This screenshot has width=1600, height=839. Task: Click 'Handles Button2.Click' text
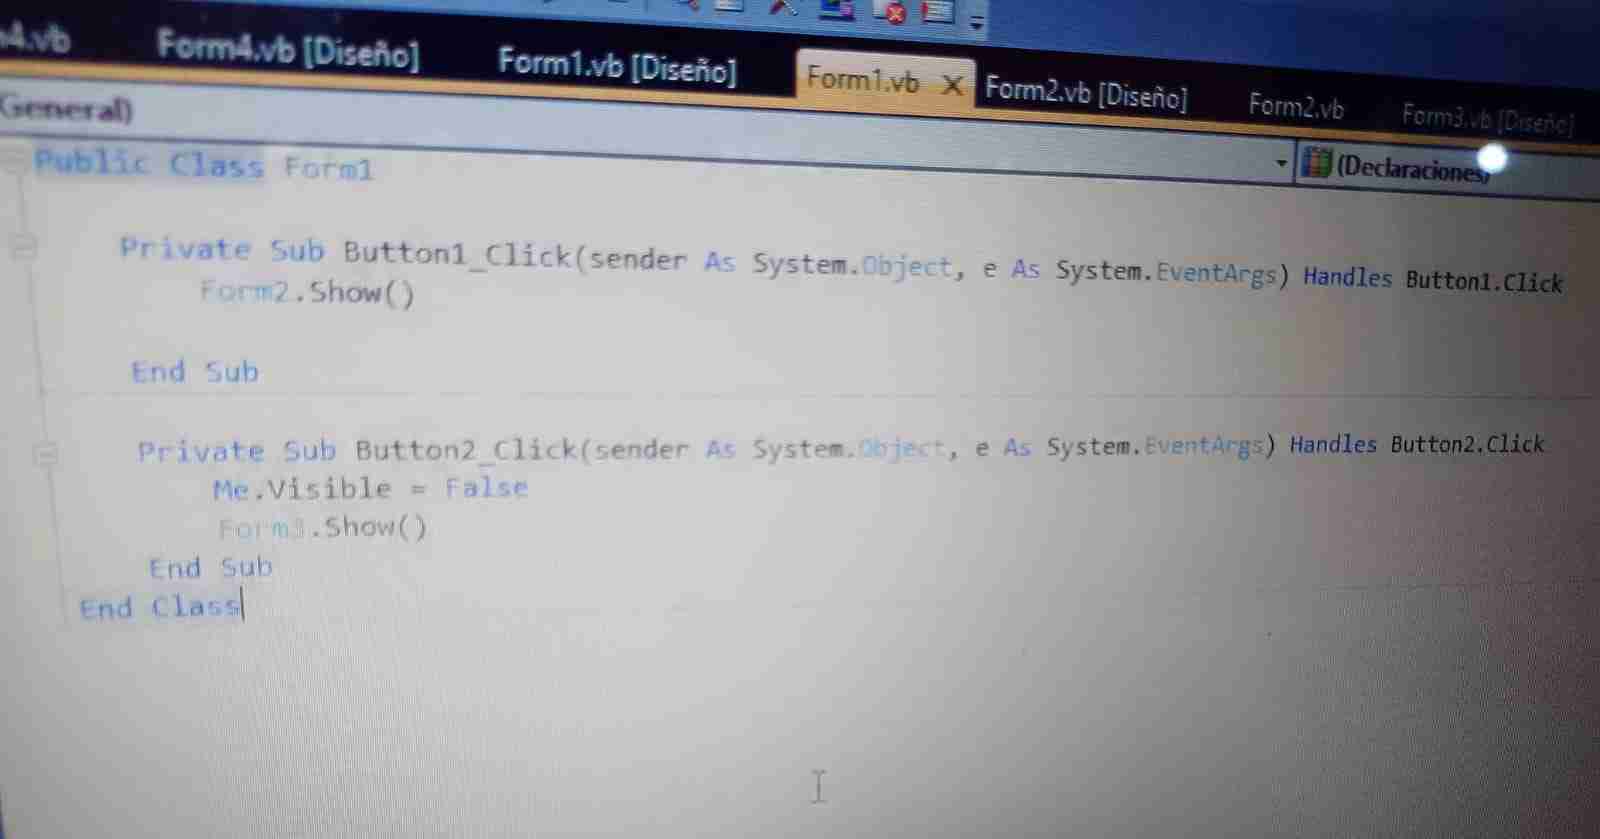coord(1417,444)
